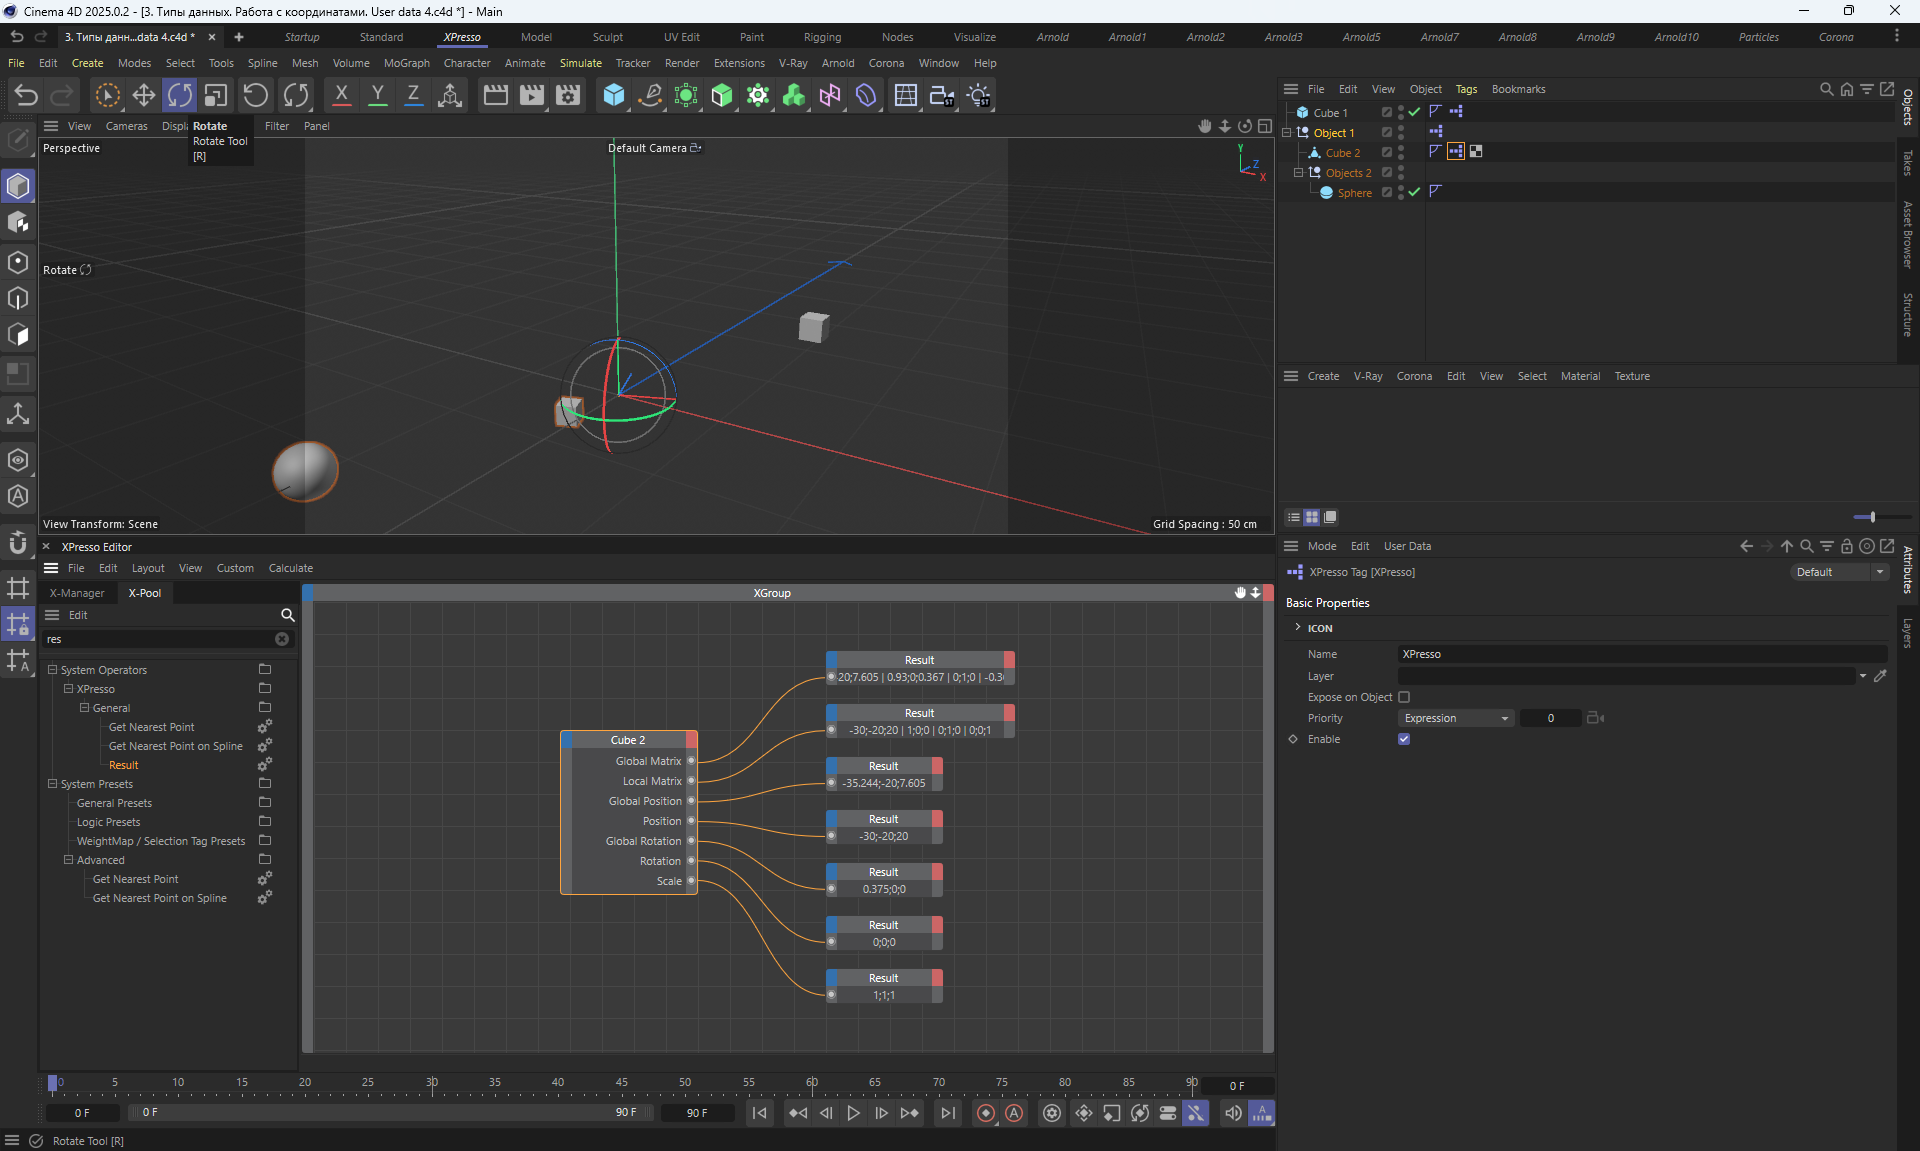1920x1151 pixels.
Task: Toggle X axis lock icon
Action: click(x=341, y=95)
